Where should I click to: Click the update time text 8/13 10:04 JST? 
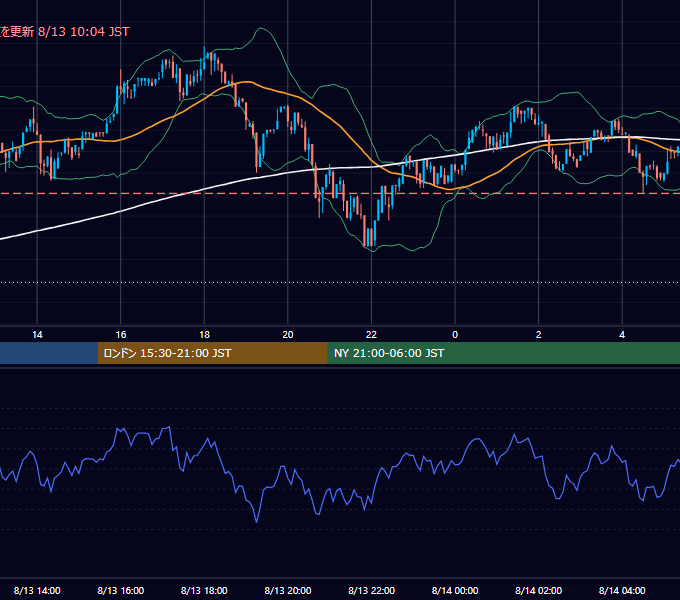(83, 32)
